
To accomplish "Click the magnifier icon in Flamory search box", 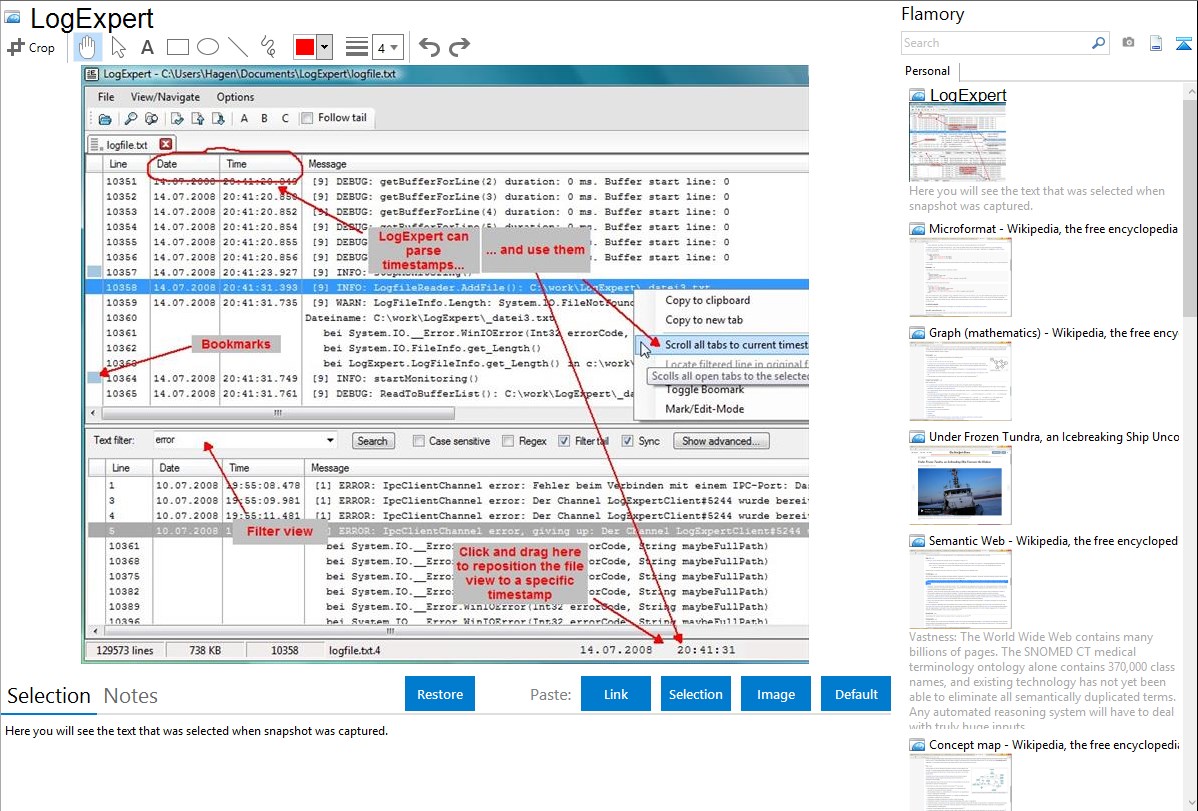I will [1098, 43].
